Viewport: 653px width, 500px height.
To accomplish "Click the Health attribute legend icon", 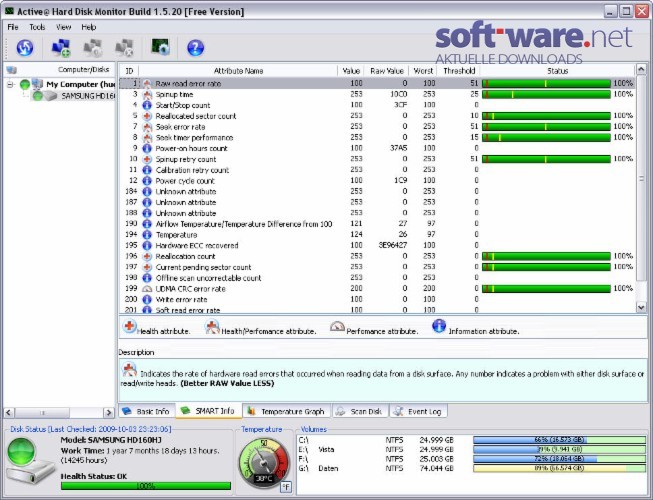I will click(130, 326).
